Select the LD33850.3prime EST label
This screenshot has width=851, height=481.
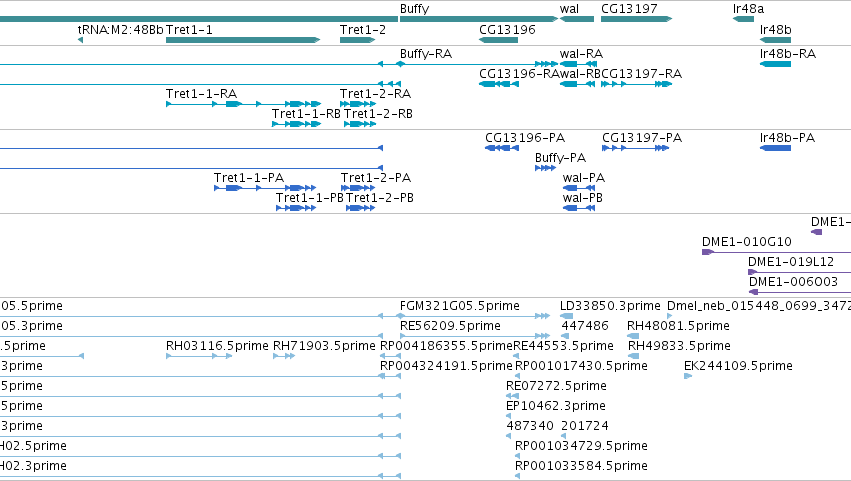[610, 306]
